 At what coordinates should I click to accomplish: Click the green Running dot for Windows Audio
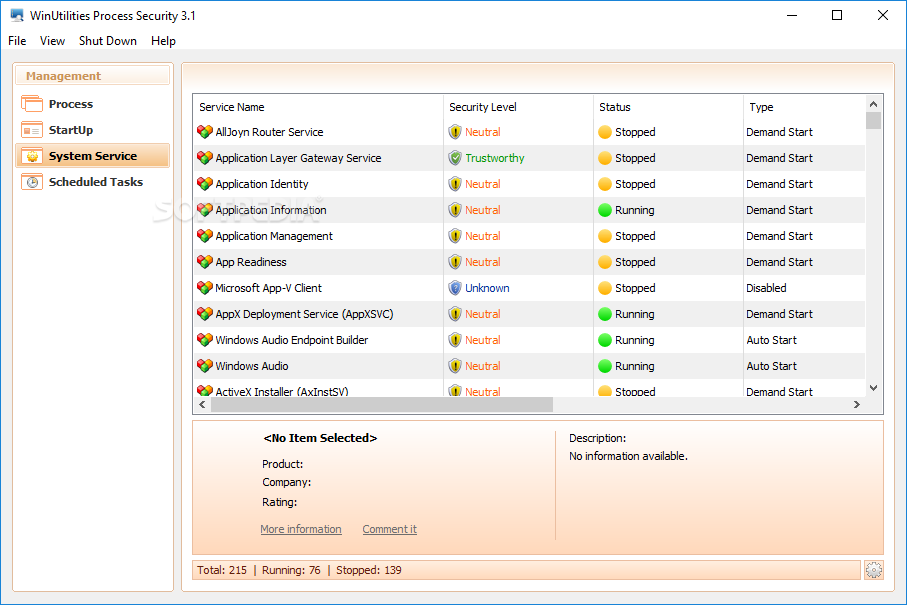point(605,366)
